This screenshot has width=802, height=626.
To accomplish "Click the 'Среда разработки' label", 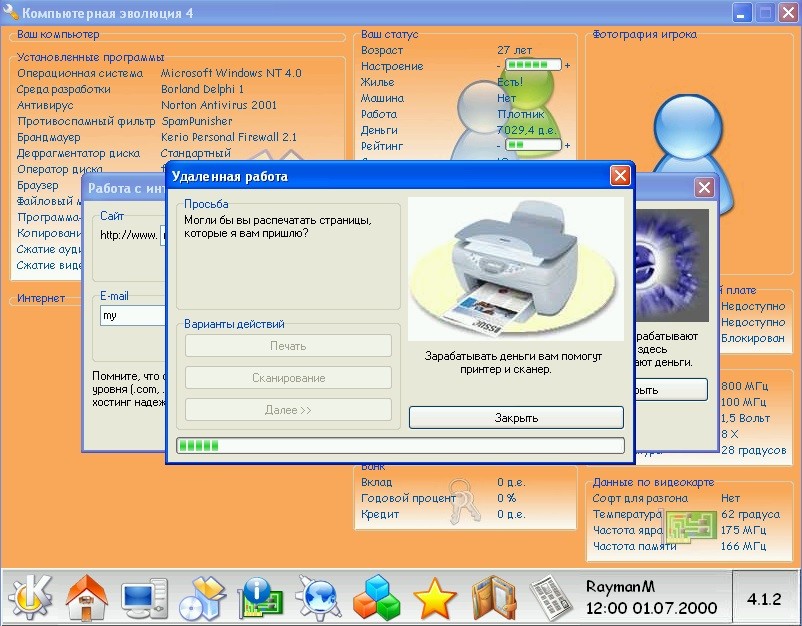I will pos(63,89).
